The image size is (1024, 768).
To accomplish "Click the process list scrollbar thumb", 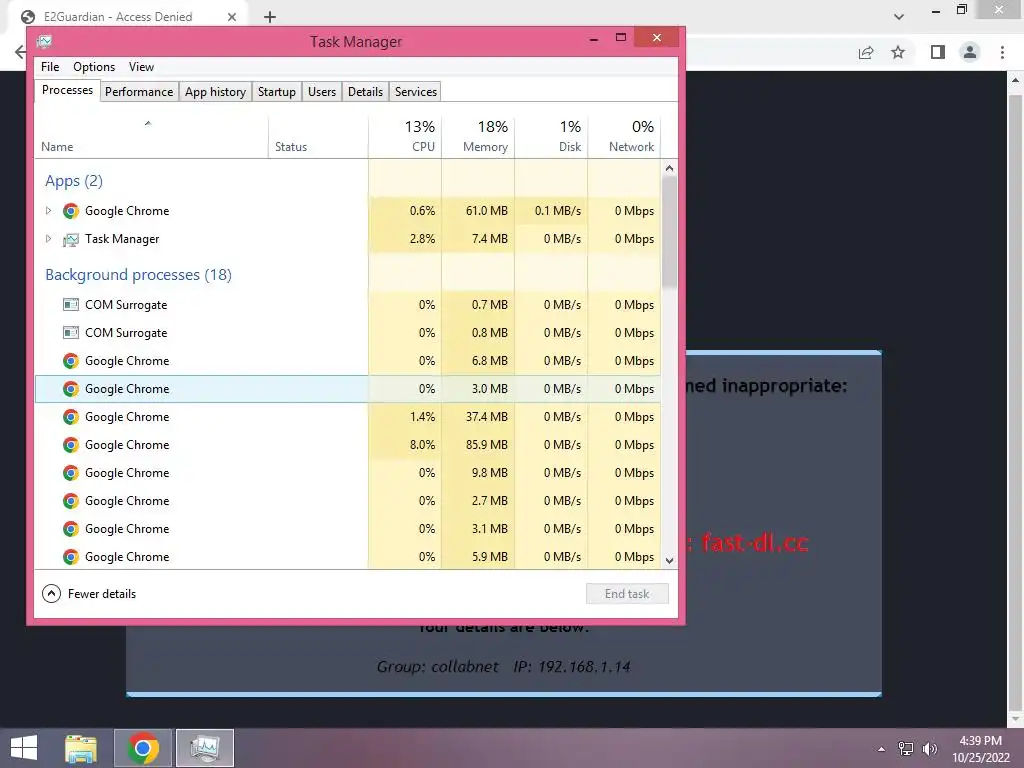I will [669, 232].
